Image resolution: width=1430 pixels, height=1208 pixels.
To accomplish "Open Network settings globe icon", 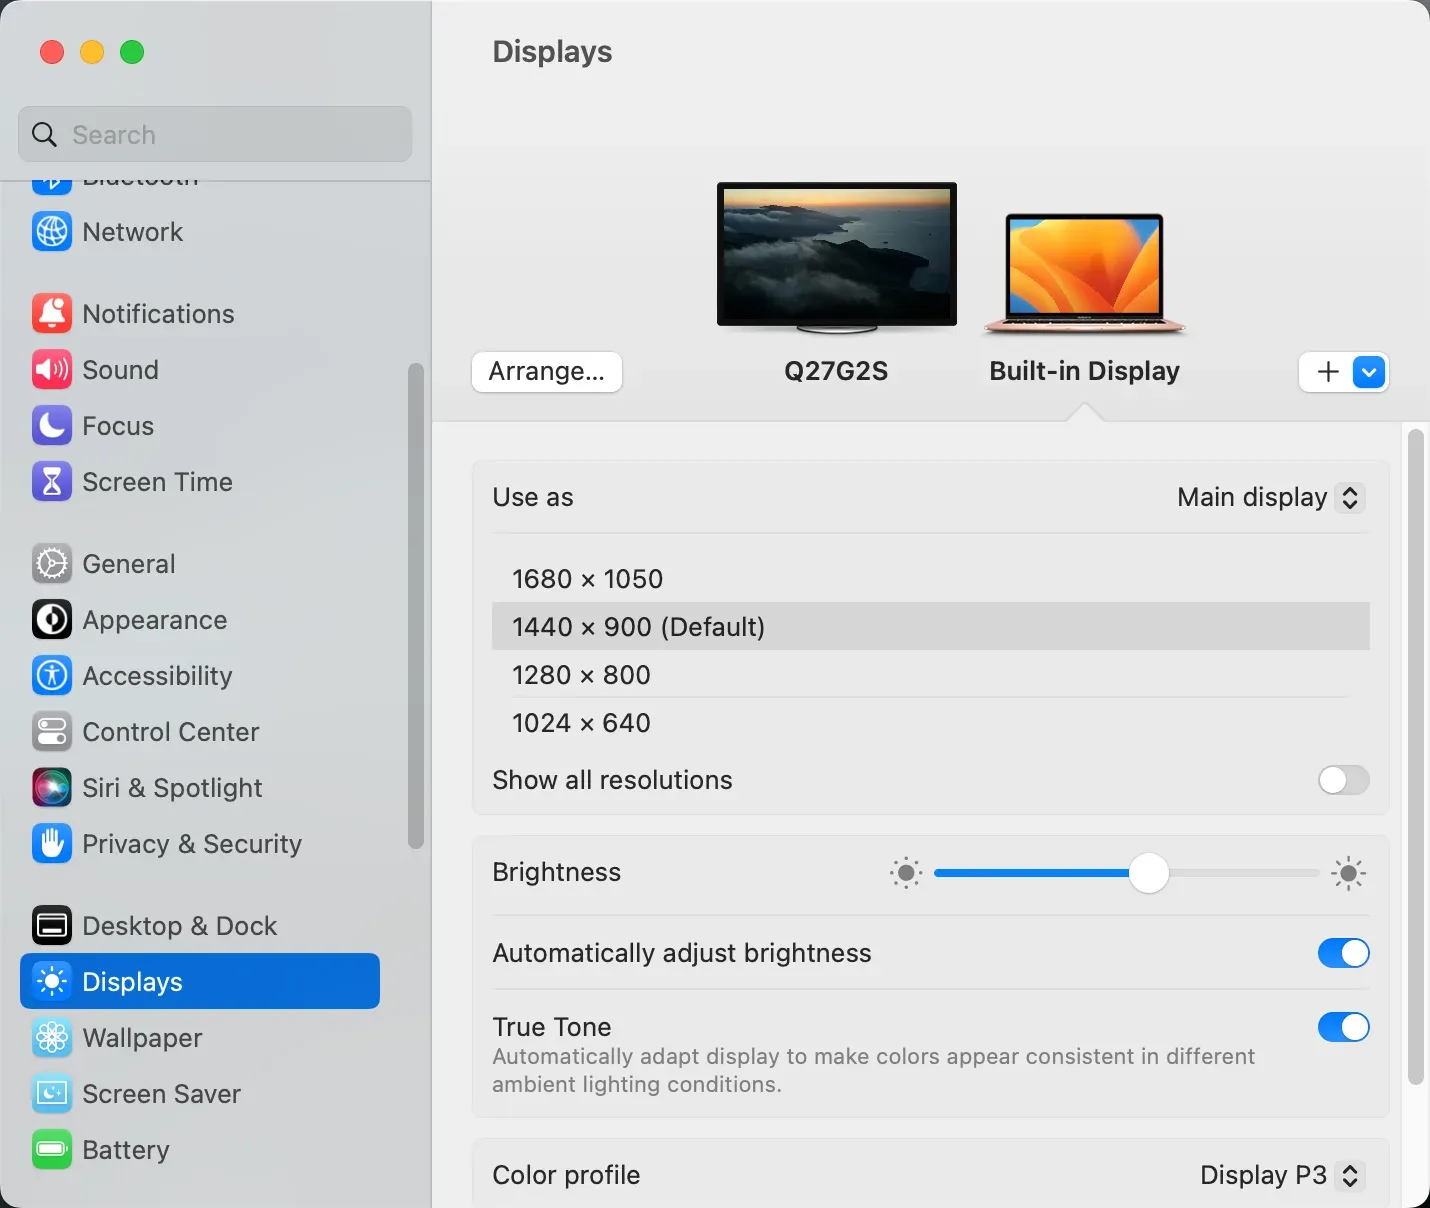I will [52, 232].
